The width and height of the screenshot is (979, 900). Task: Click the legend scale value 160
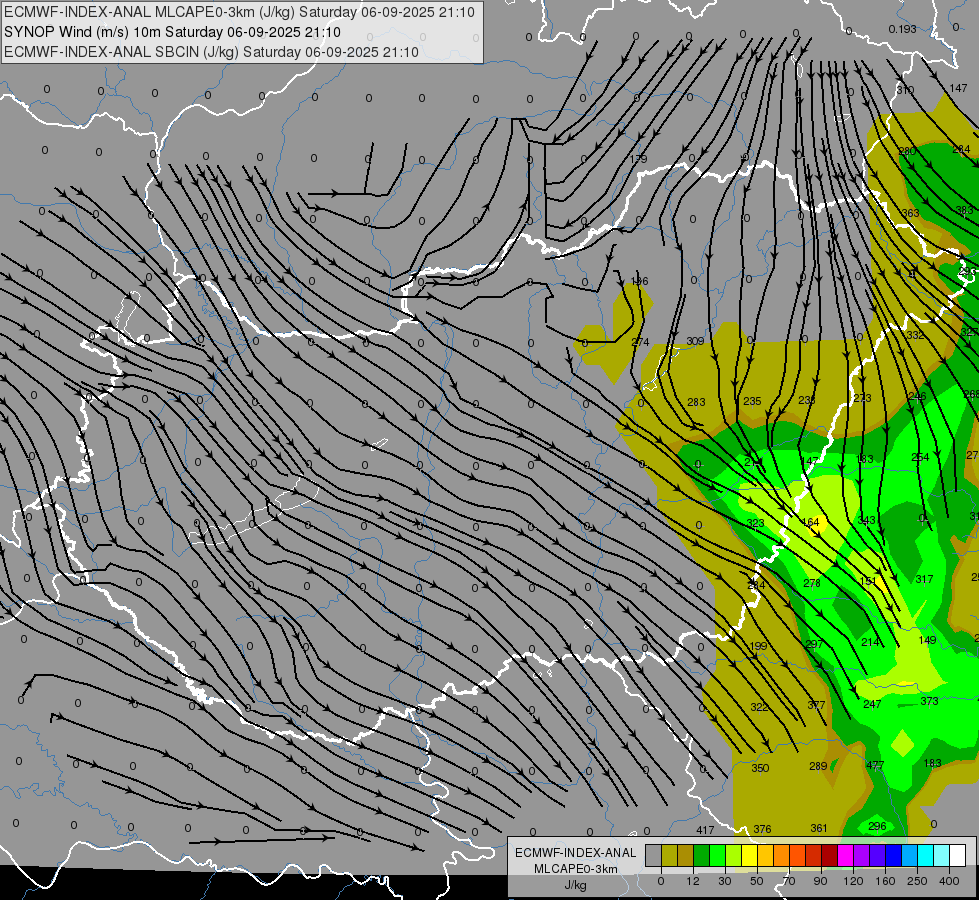(885, 881)
